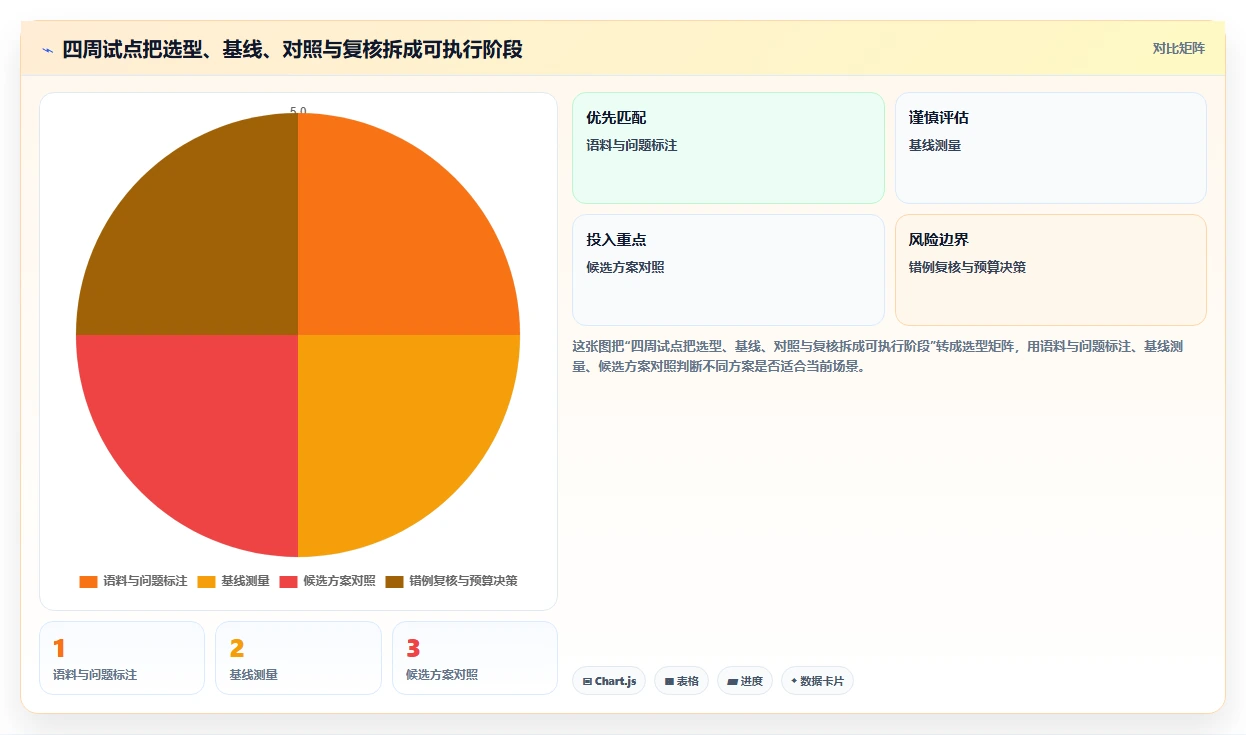Select the Chart.js tag chip
This screenshot has height=735, width=1246.
click(x=609, y=681)
